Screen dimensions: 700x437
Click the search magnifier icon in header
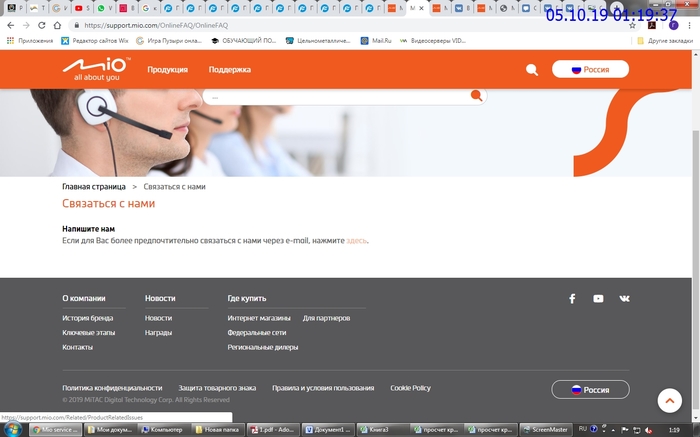531,70
